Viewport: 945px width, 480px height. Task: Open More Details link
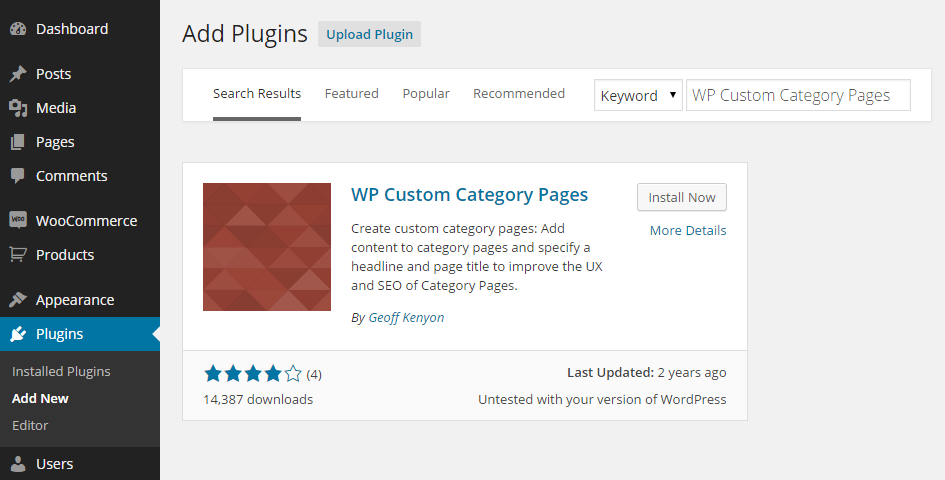[688, 230]
